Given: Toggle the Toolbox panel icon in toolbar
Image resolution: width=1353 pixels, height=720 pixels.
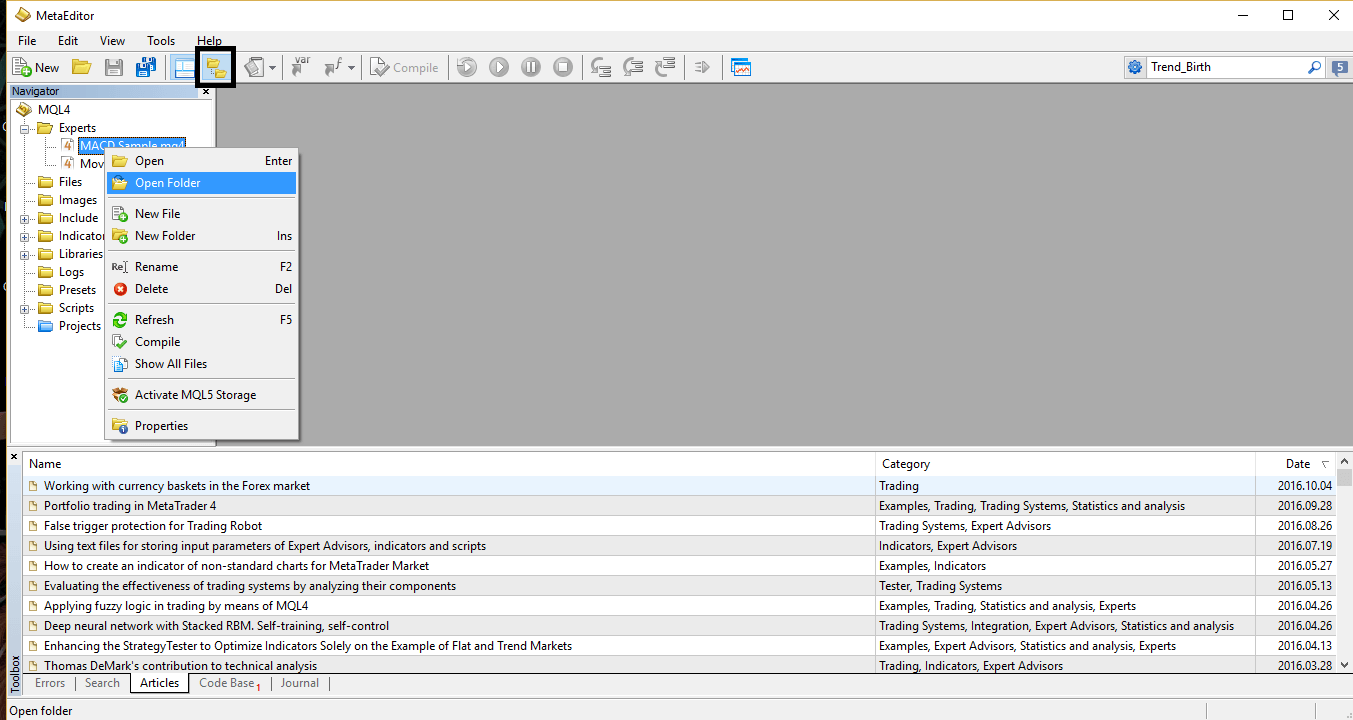Looking at the screenshot, I should point(183,67).
